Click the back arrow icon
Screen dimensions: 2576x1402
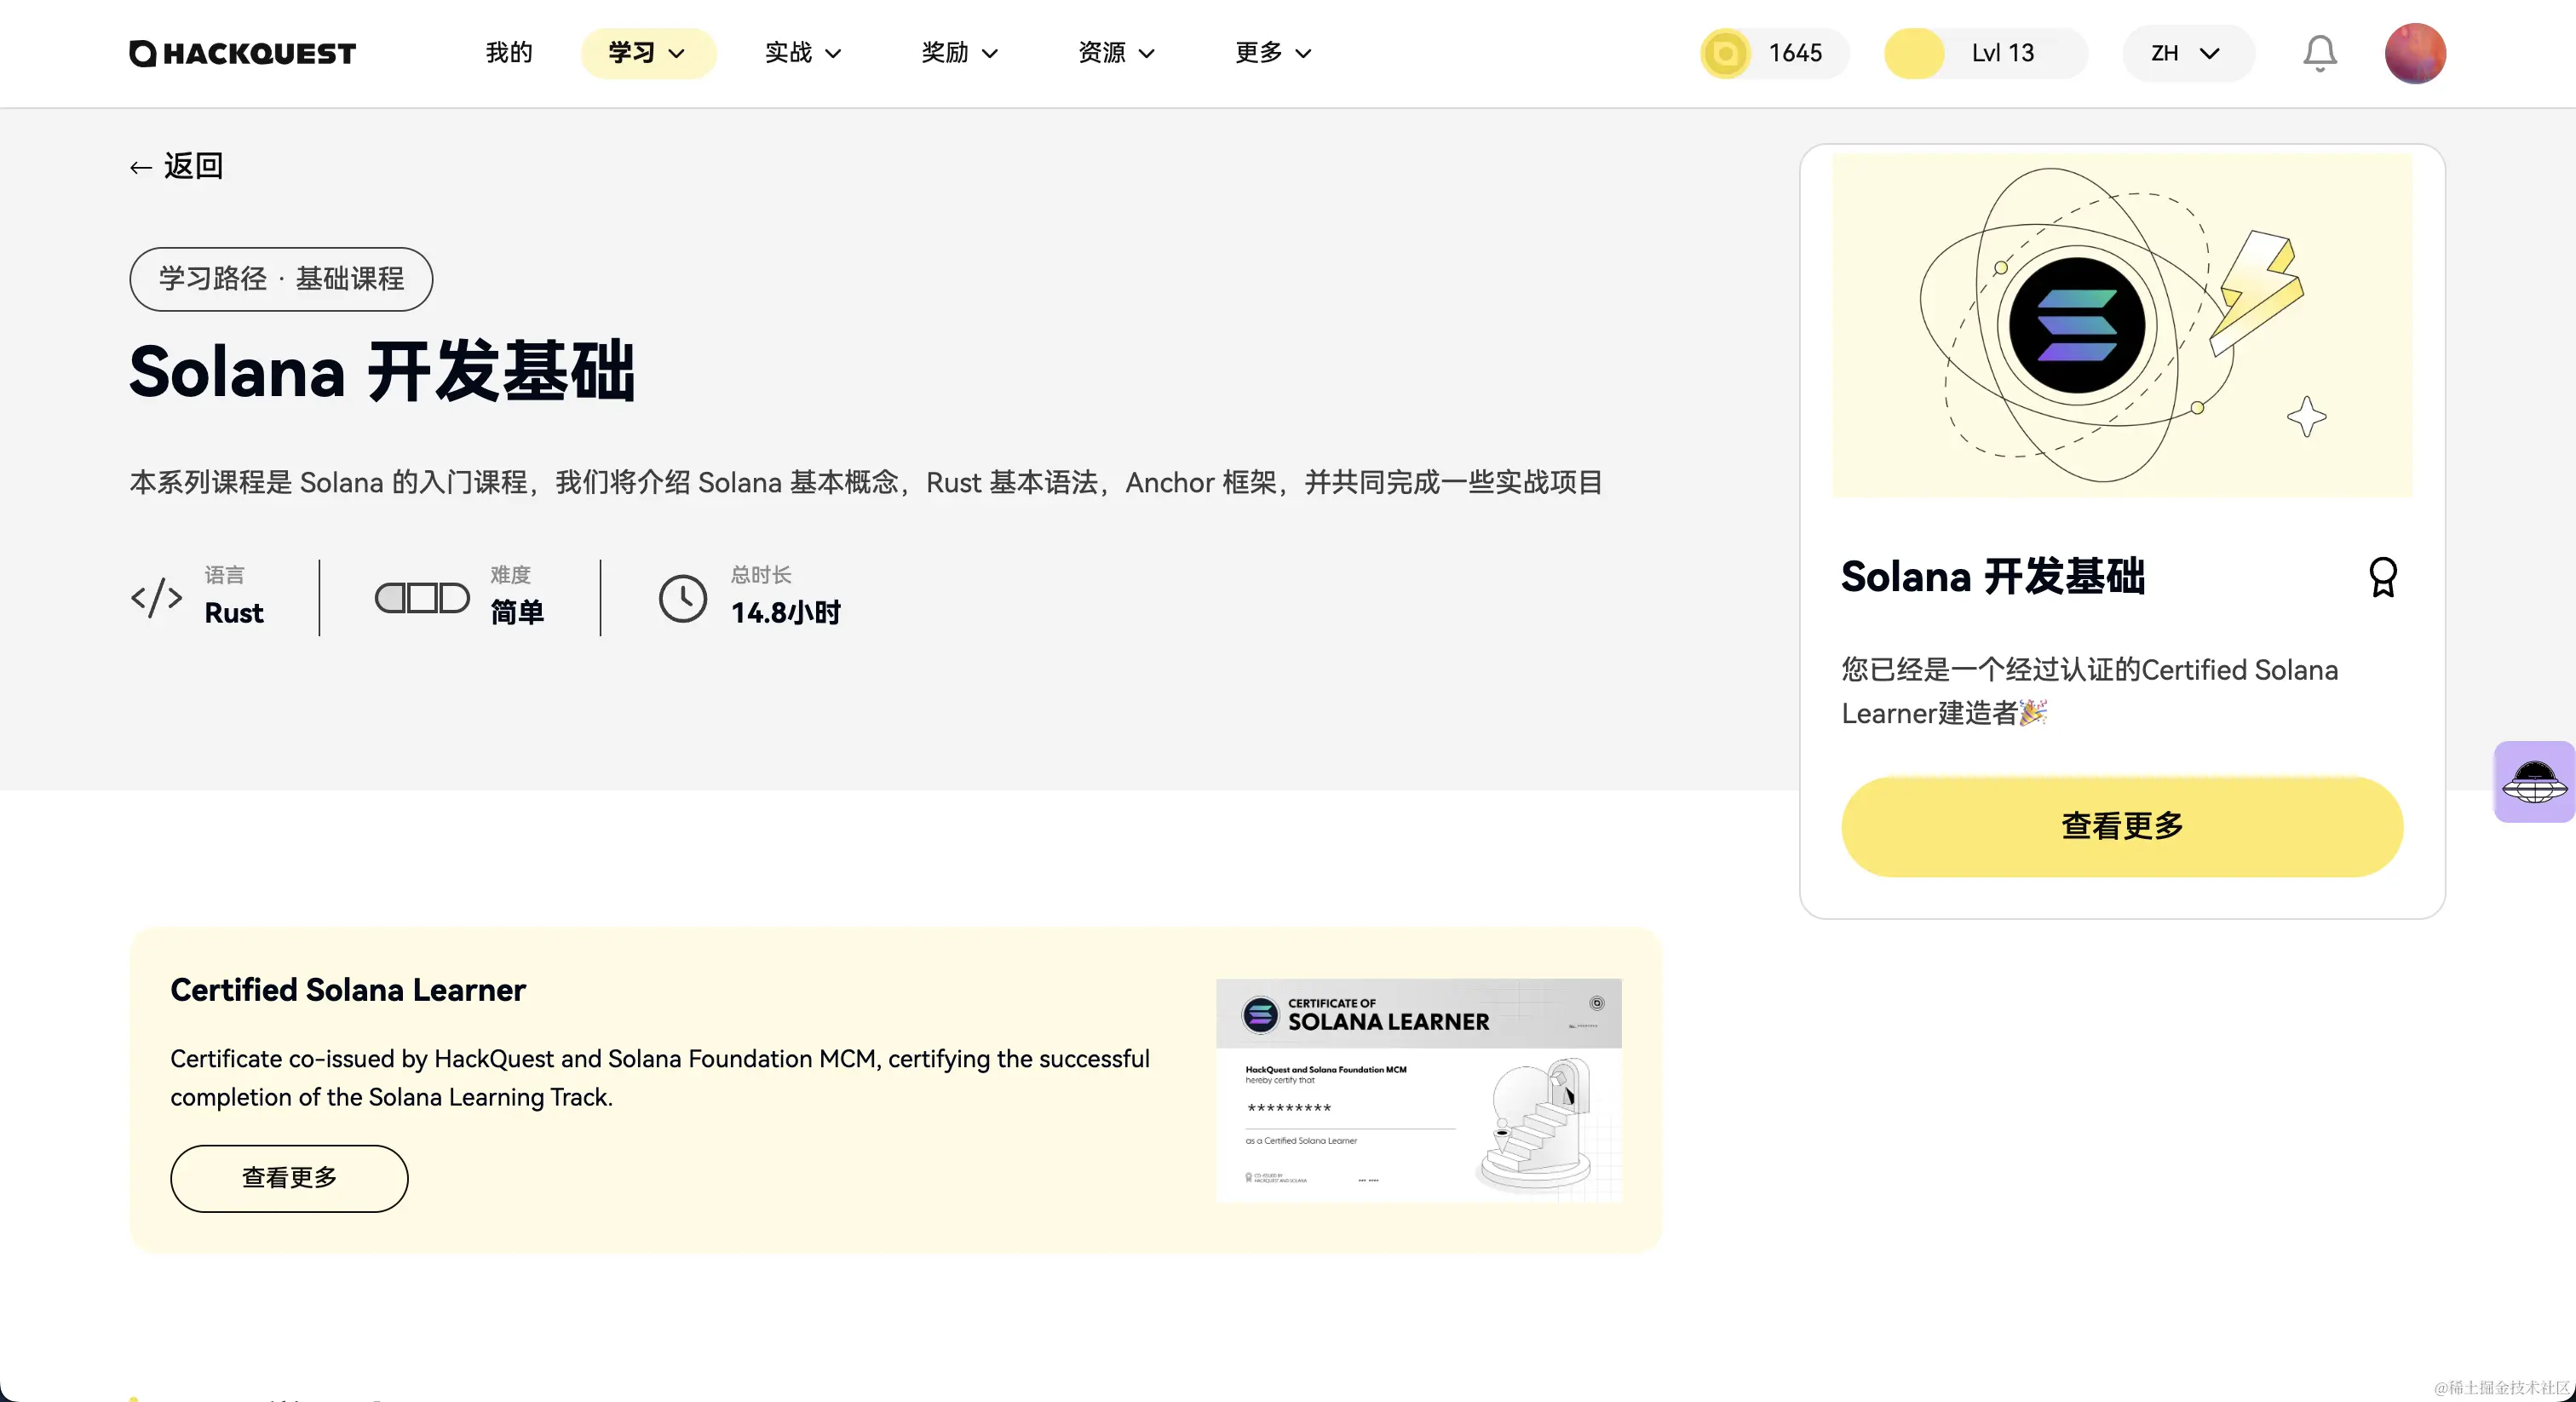[141, 167]
